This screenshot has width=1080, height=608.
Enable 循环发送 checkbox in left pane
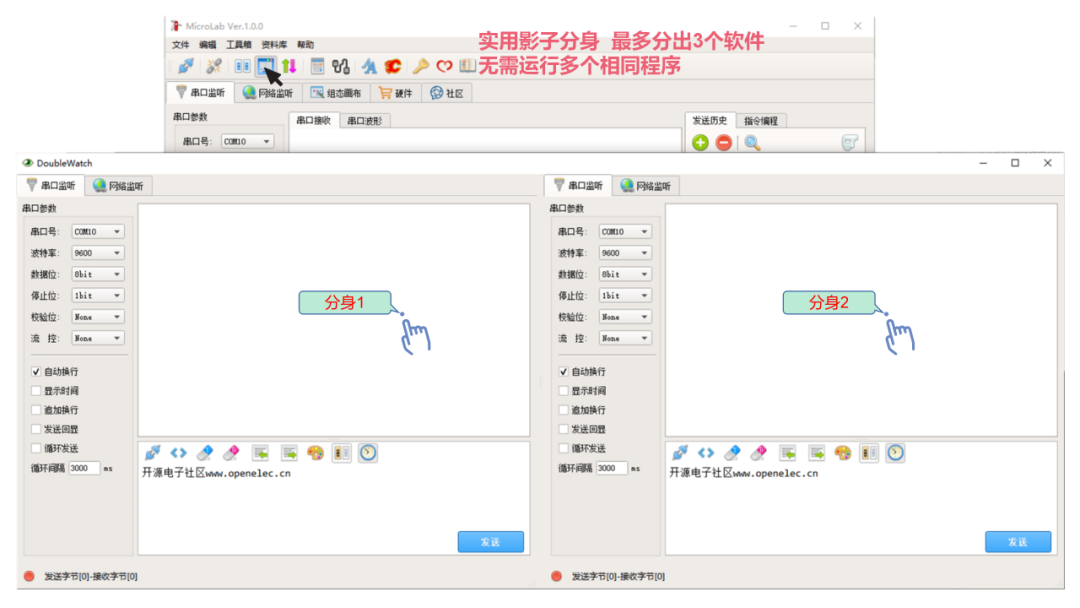click(36, 448)
